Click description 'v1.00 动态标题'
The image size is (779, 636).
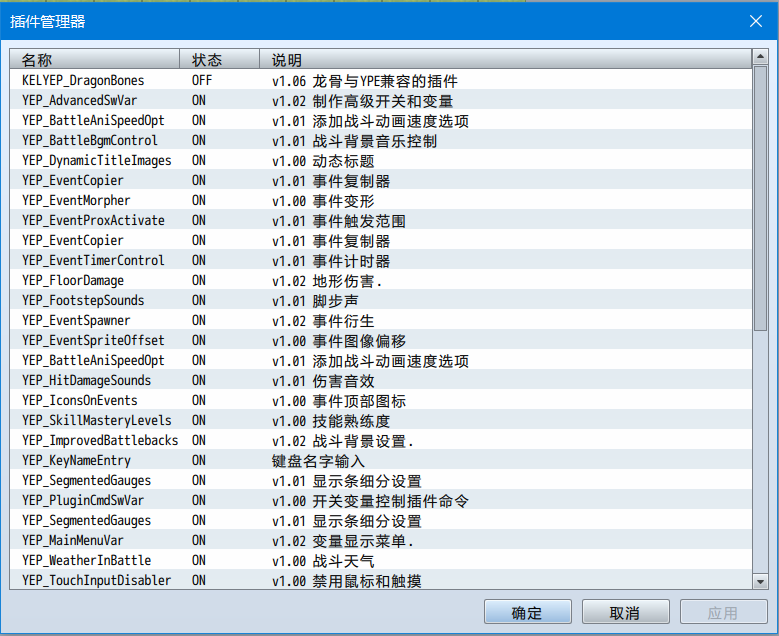[x=323, y=161]
